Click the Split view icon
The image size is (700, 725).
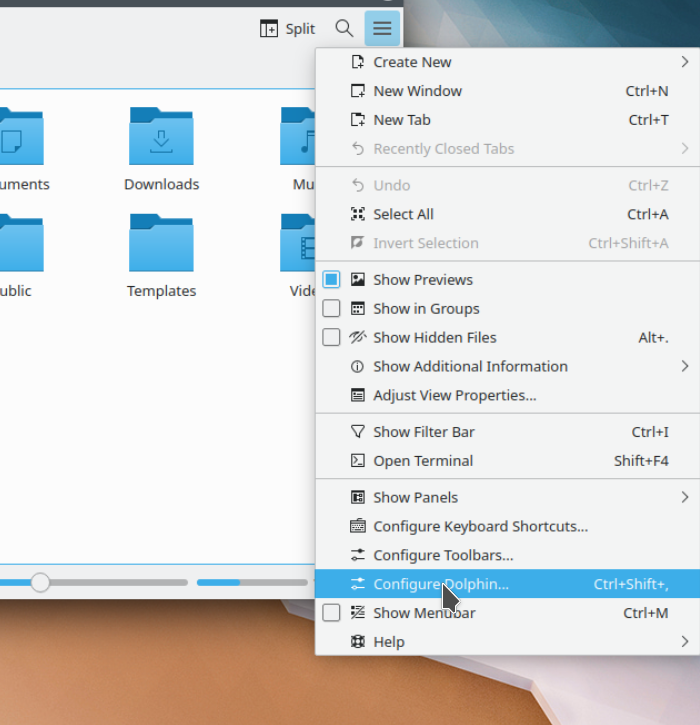click(269, 29)
